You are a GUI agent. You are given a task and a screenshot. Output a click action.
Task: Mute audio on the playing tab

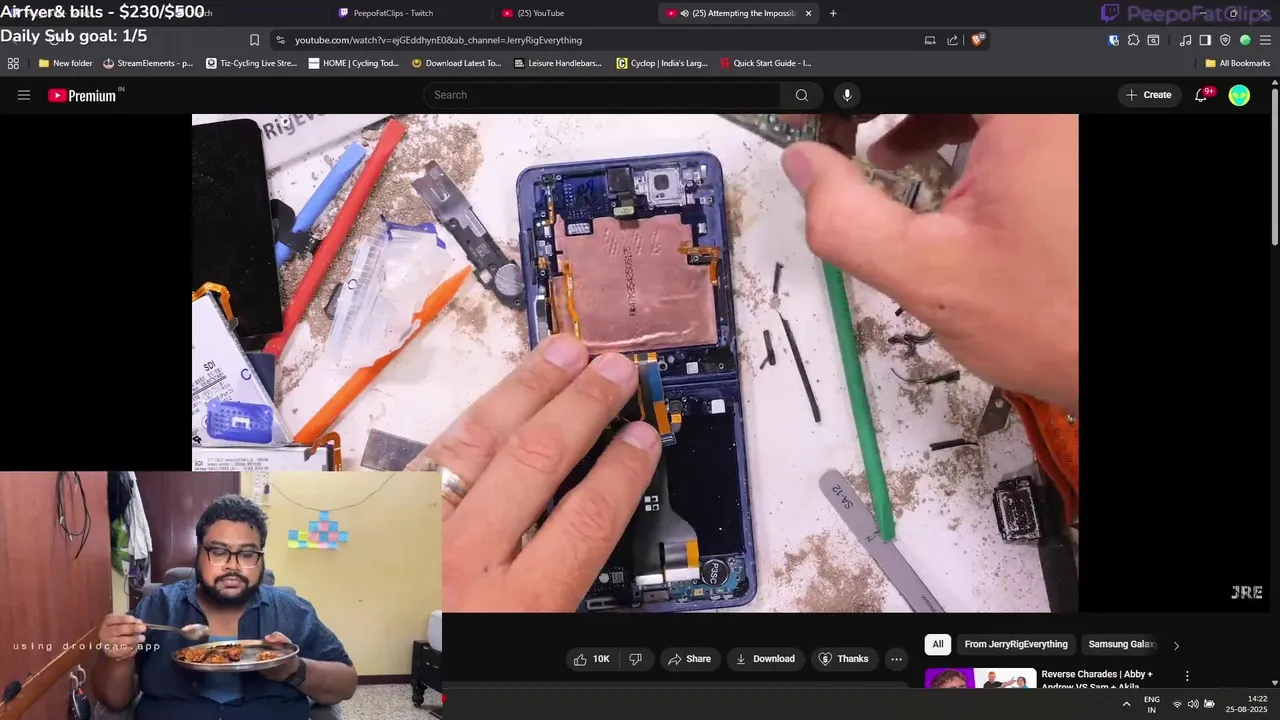click(685, 13)
